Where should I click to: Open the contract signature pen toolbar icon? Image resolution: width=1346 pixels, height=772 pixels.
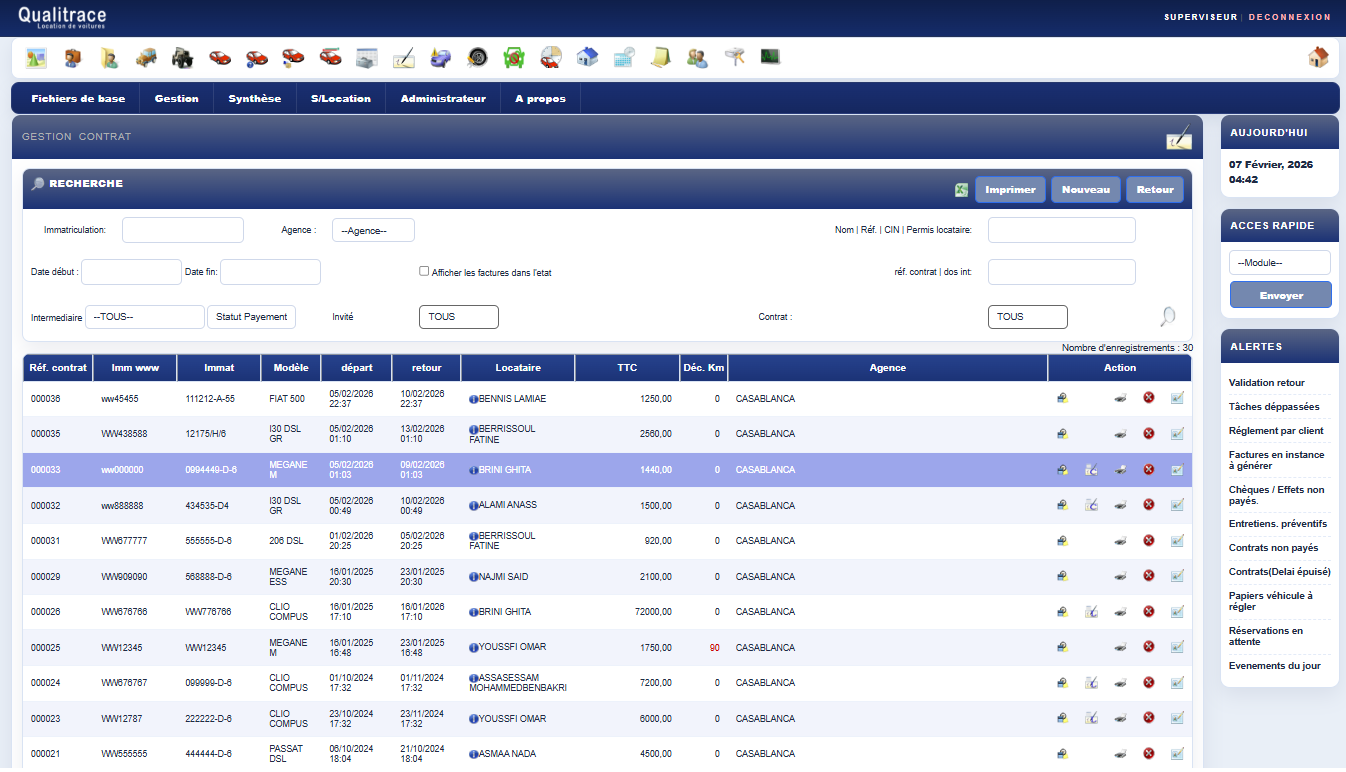click(x=404, y=58)
